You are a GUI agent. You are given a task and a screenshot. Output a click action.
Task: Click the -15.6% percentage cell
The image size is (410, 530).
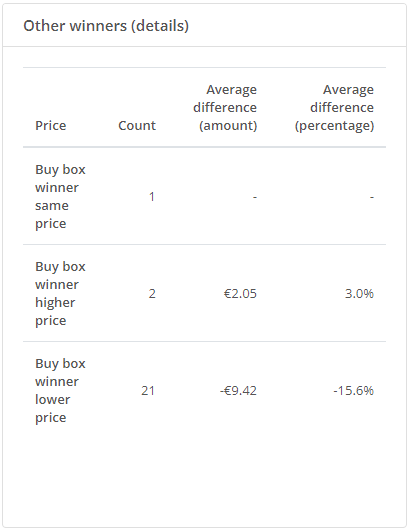click(x=354, y=390)
